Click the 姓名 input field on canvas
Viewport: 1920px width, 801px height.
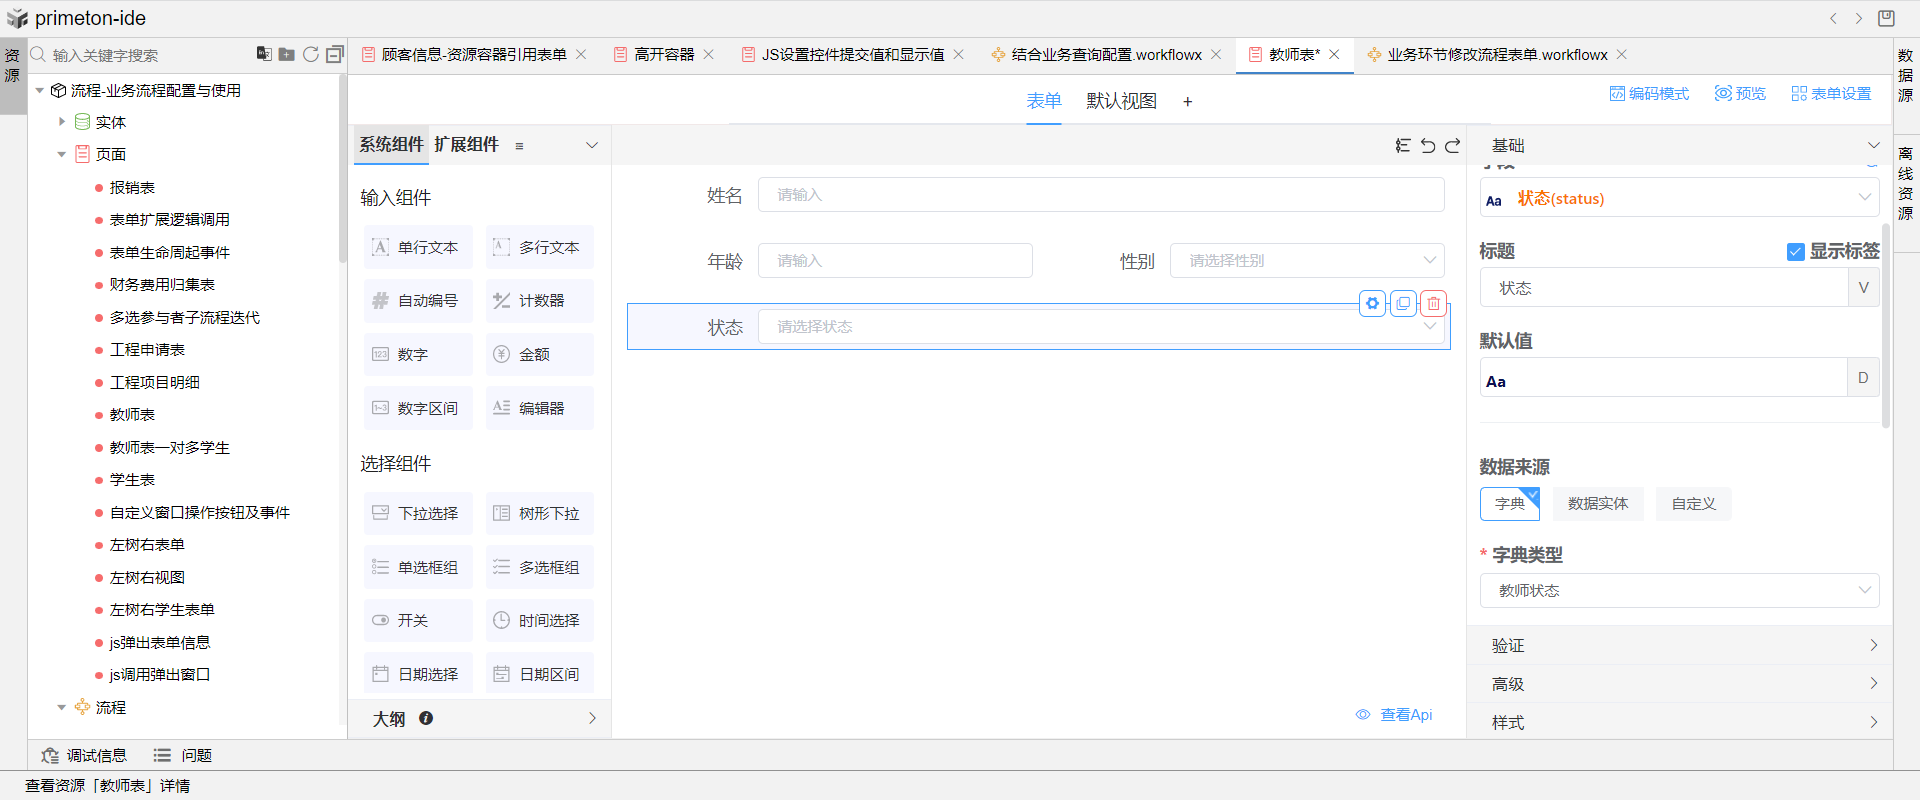pyautogui.click(x=1100, y=195)
